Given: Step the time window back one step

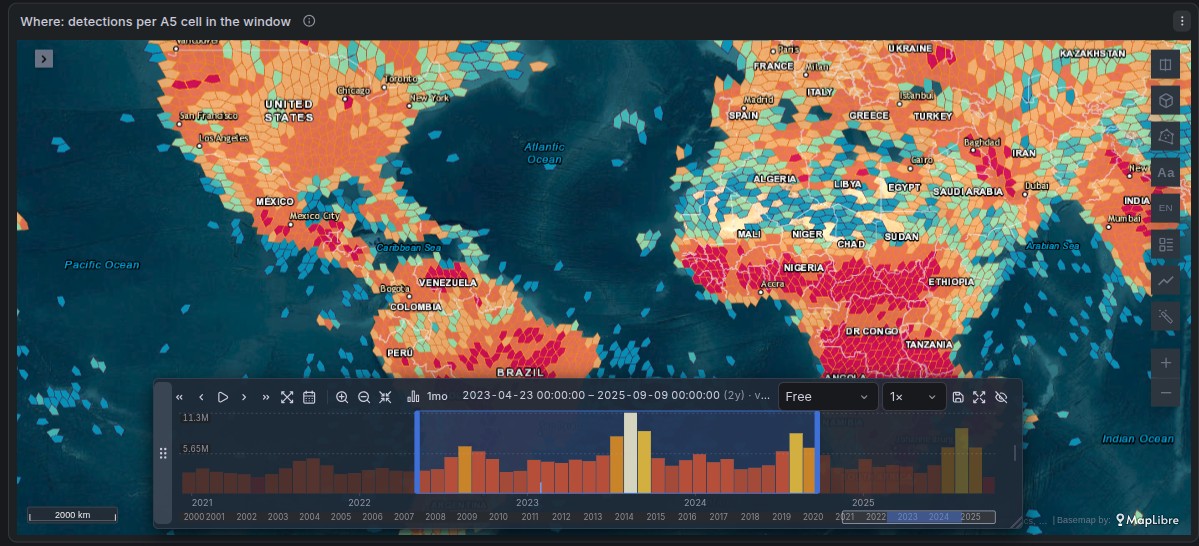Looking at the screenshot, I should 201,397.
